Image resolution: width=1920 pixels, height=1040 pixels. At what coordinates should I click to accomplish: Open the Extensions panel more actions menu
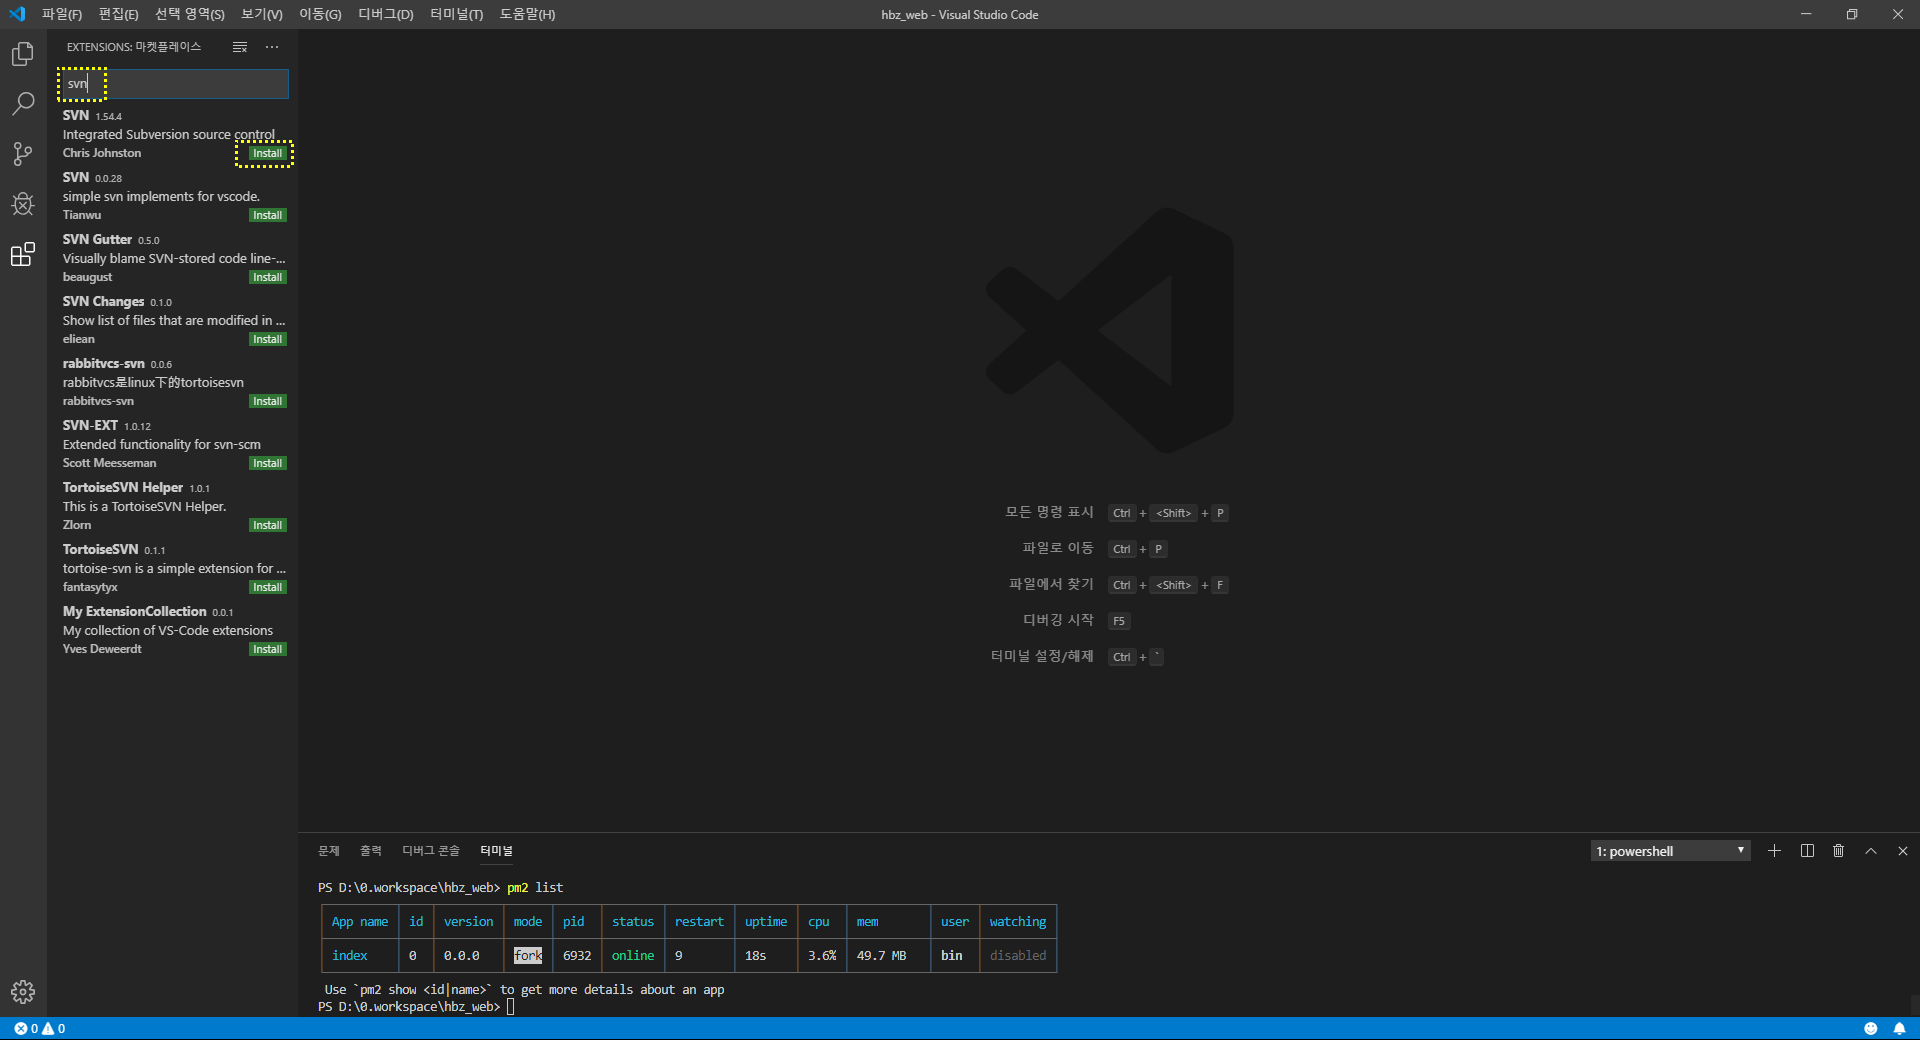coord(272,47)
